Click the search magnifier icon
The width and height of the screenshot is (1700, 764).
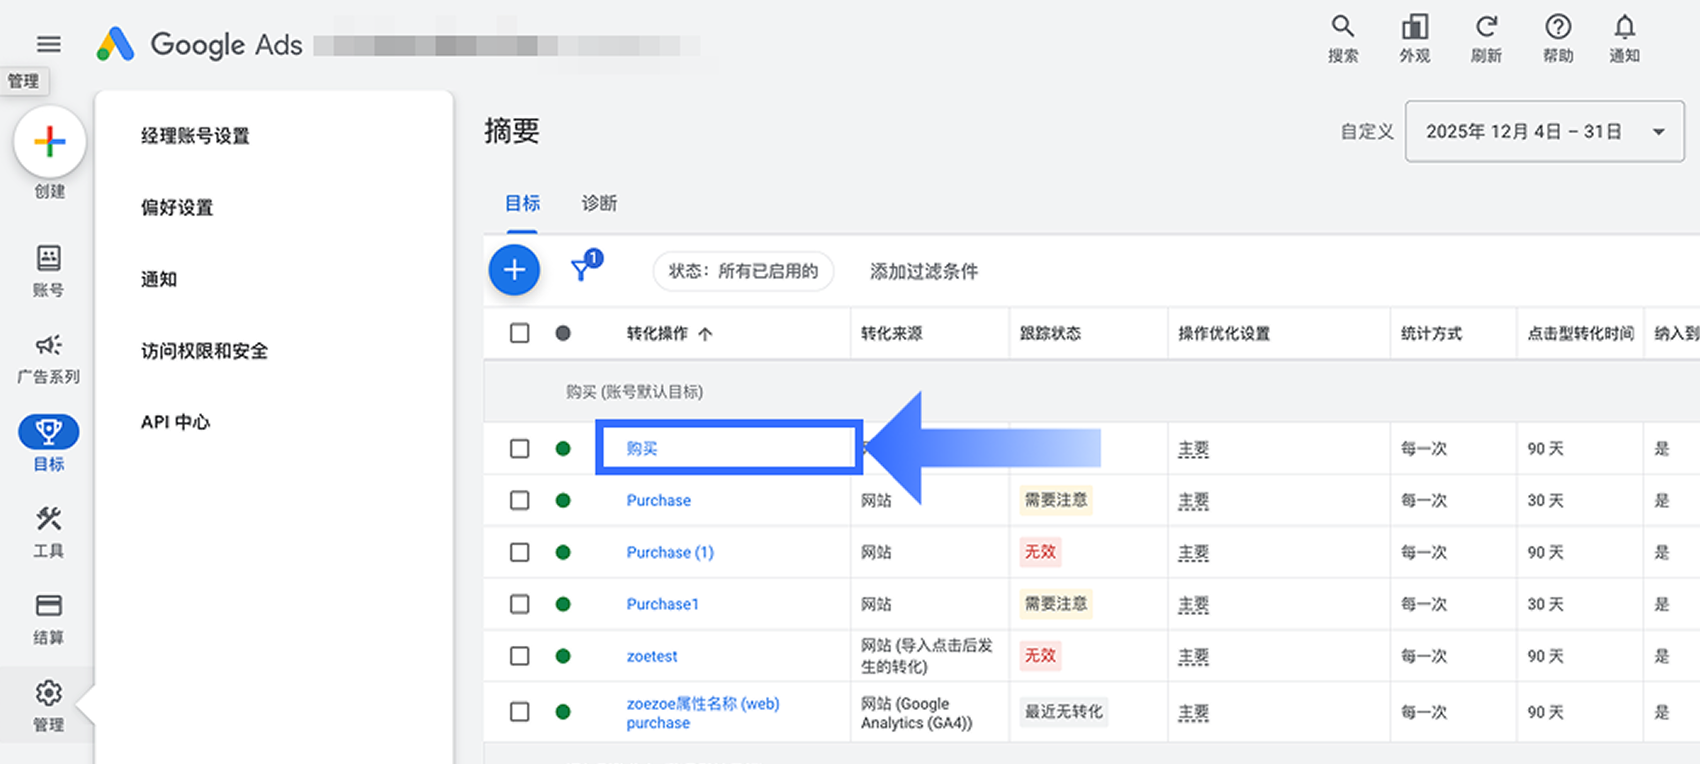pyautogui.click(x=1342, y=28)
